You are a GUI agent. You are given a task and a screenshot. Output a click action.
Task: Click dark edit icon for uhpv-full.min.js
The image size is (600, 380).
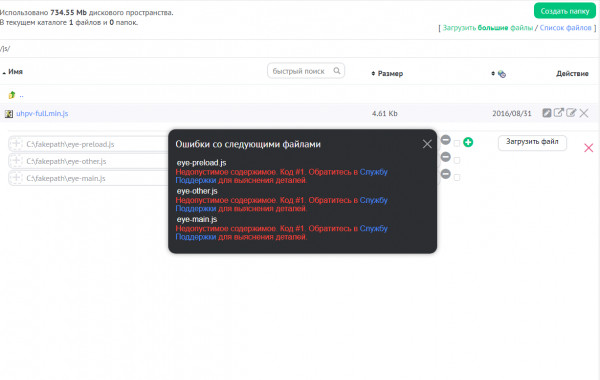[547, 113]
